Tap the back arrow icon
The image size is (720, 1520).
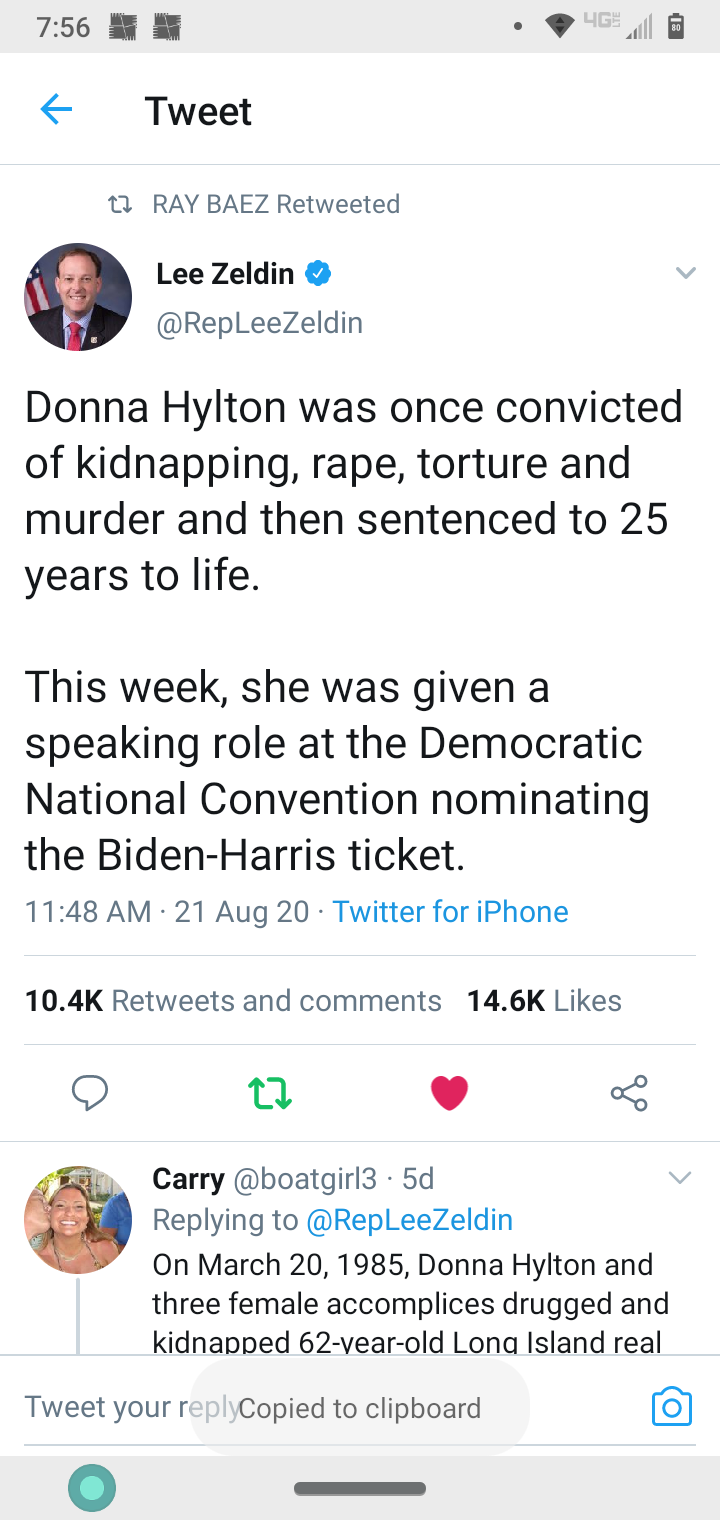tap(56, 109)
